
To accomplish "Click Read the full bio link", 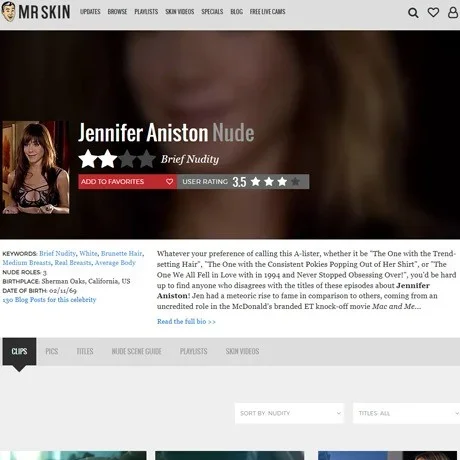I will click(186, 322).
